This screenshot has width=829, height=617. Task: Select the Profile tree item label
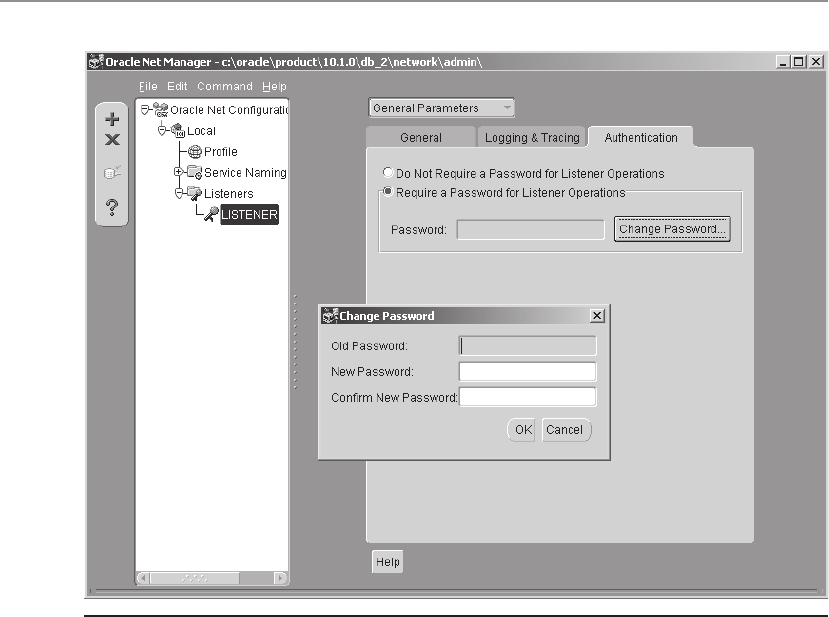(220, 152)
